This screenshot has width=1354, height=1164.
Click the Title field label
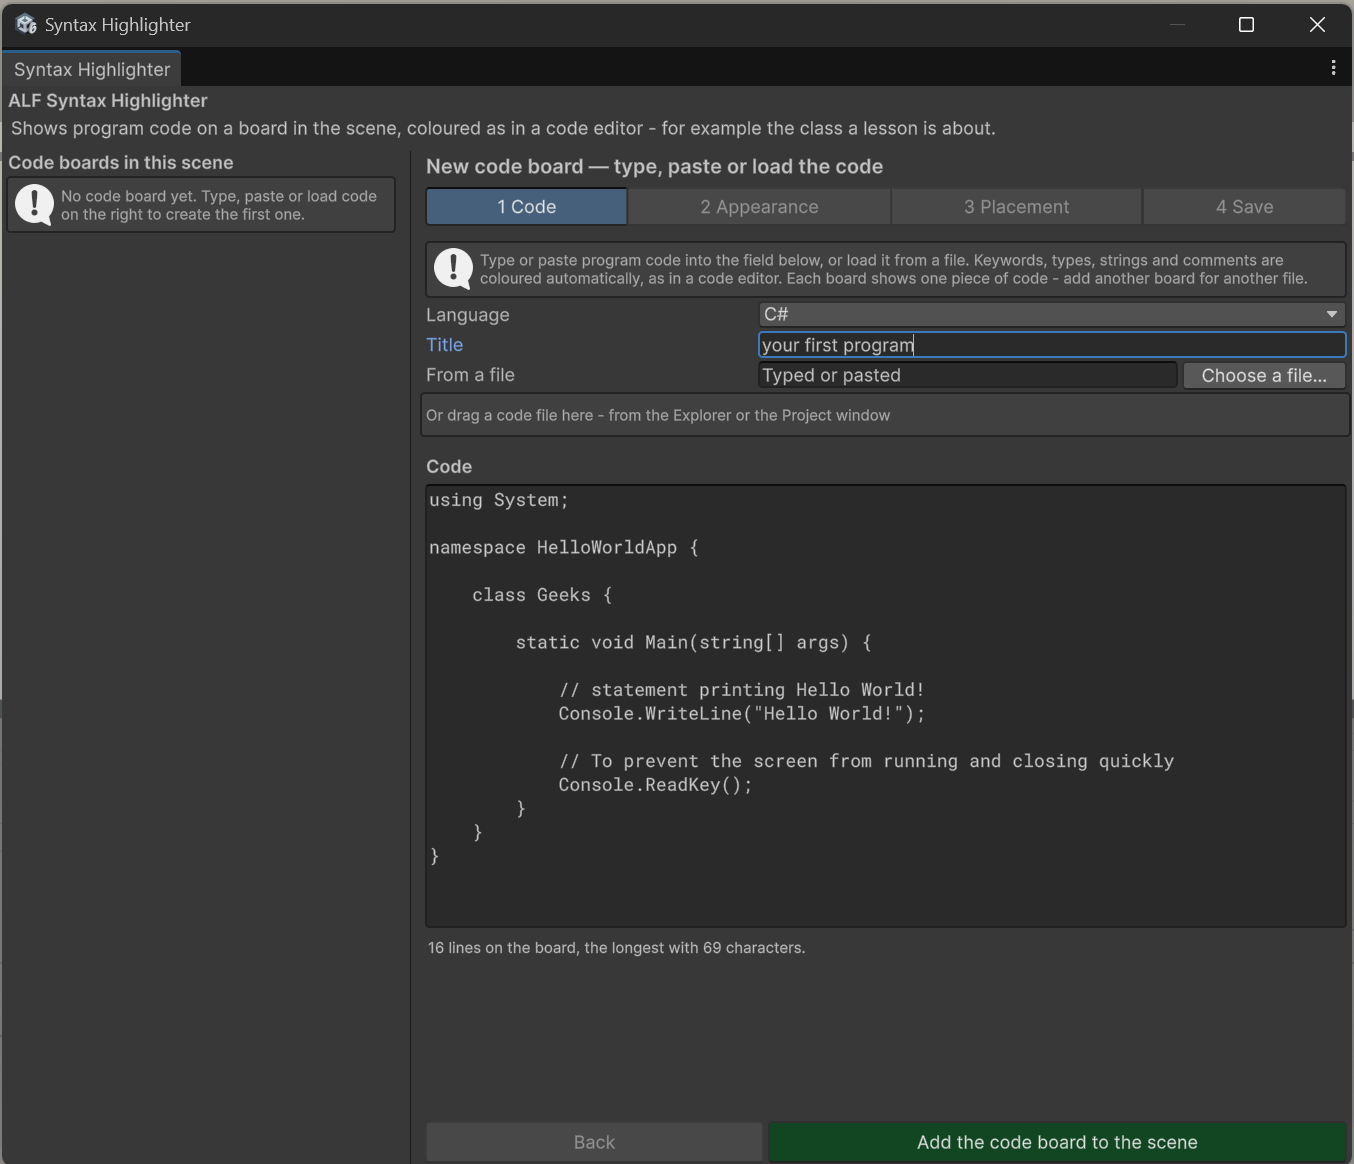tap(444, 345)
